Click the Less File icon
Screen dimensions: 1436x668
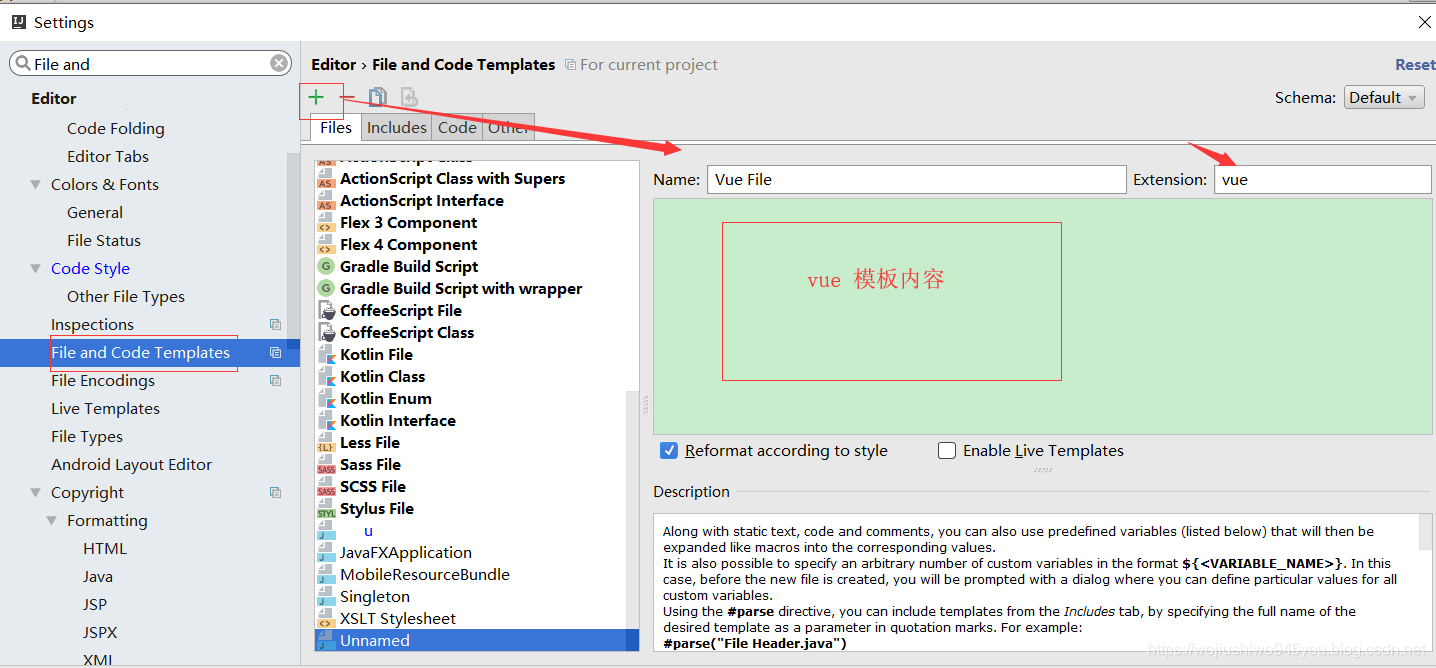click(x=326, y=442)
